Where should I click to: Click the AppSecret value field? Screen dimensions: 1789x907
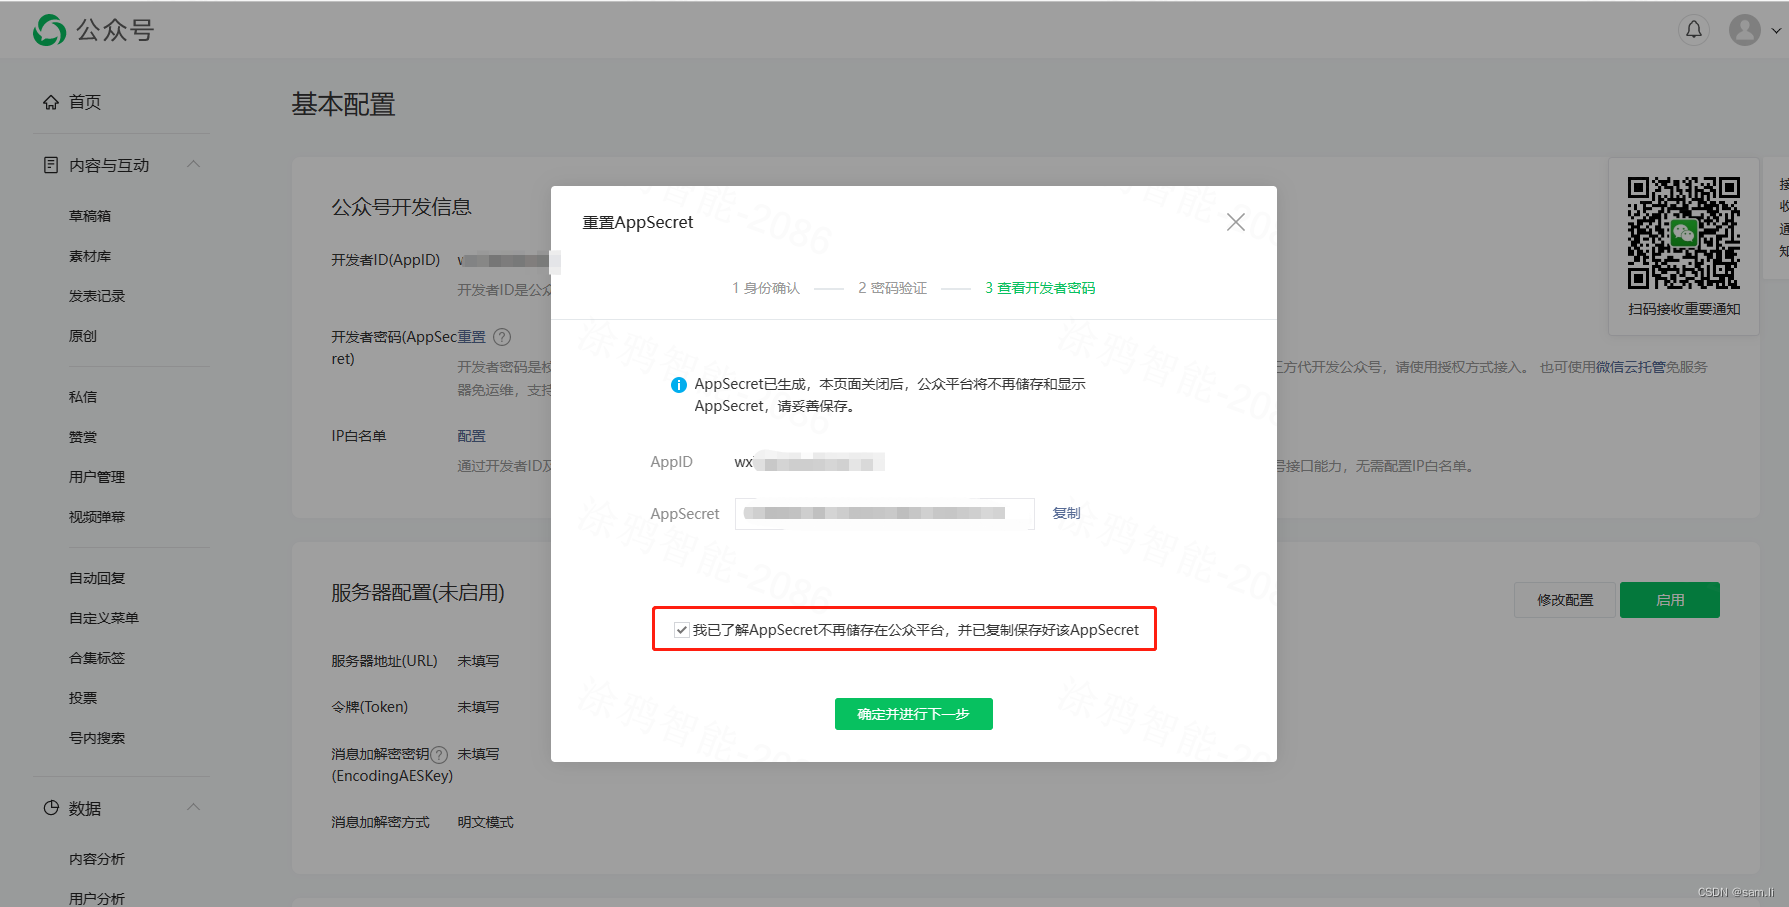tap(884, 513)
